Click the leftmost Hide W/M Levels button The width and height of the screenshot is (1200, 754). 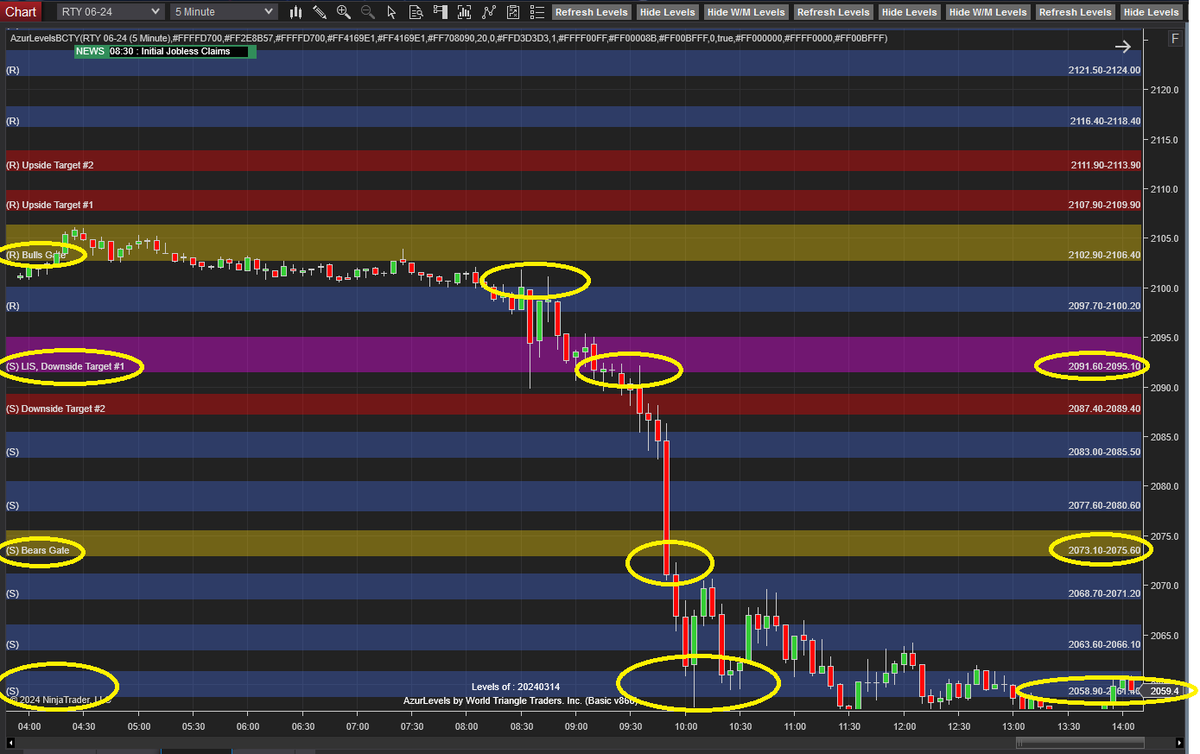[x=746, y=12]
